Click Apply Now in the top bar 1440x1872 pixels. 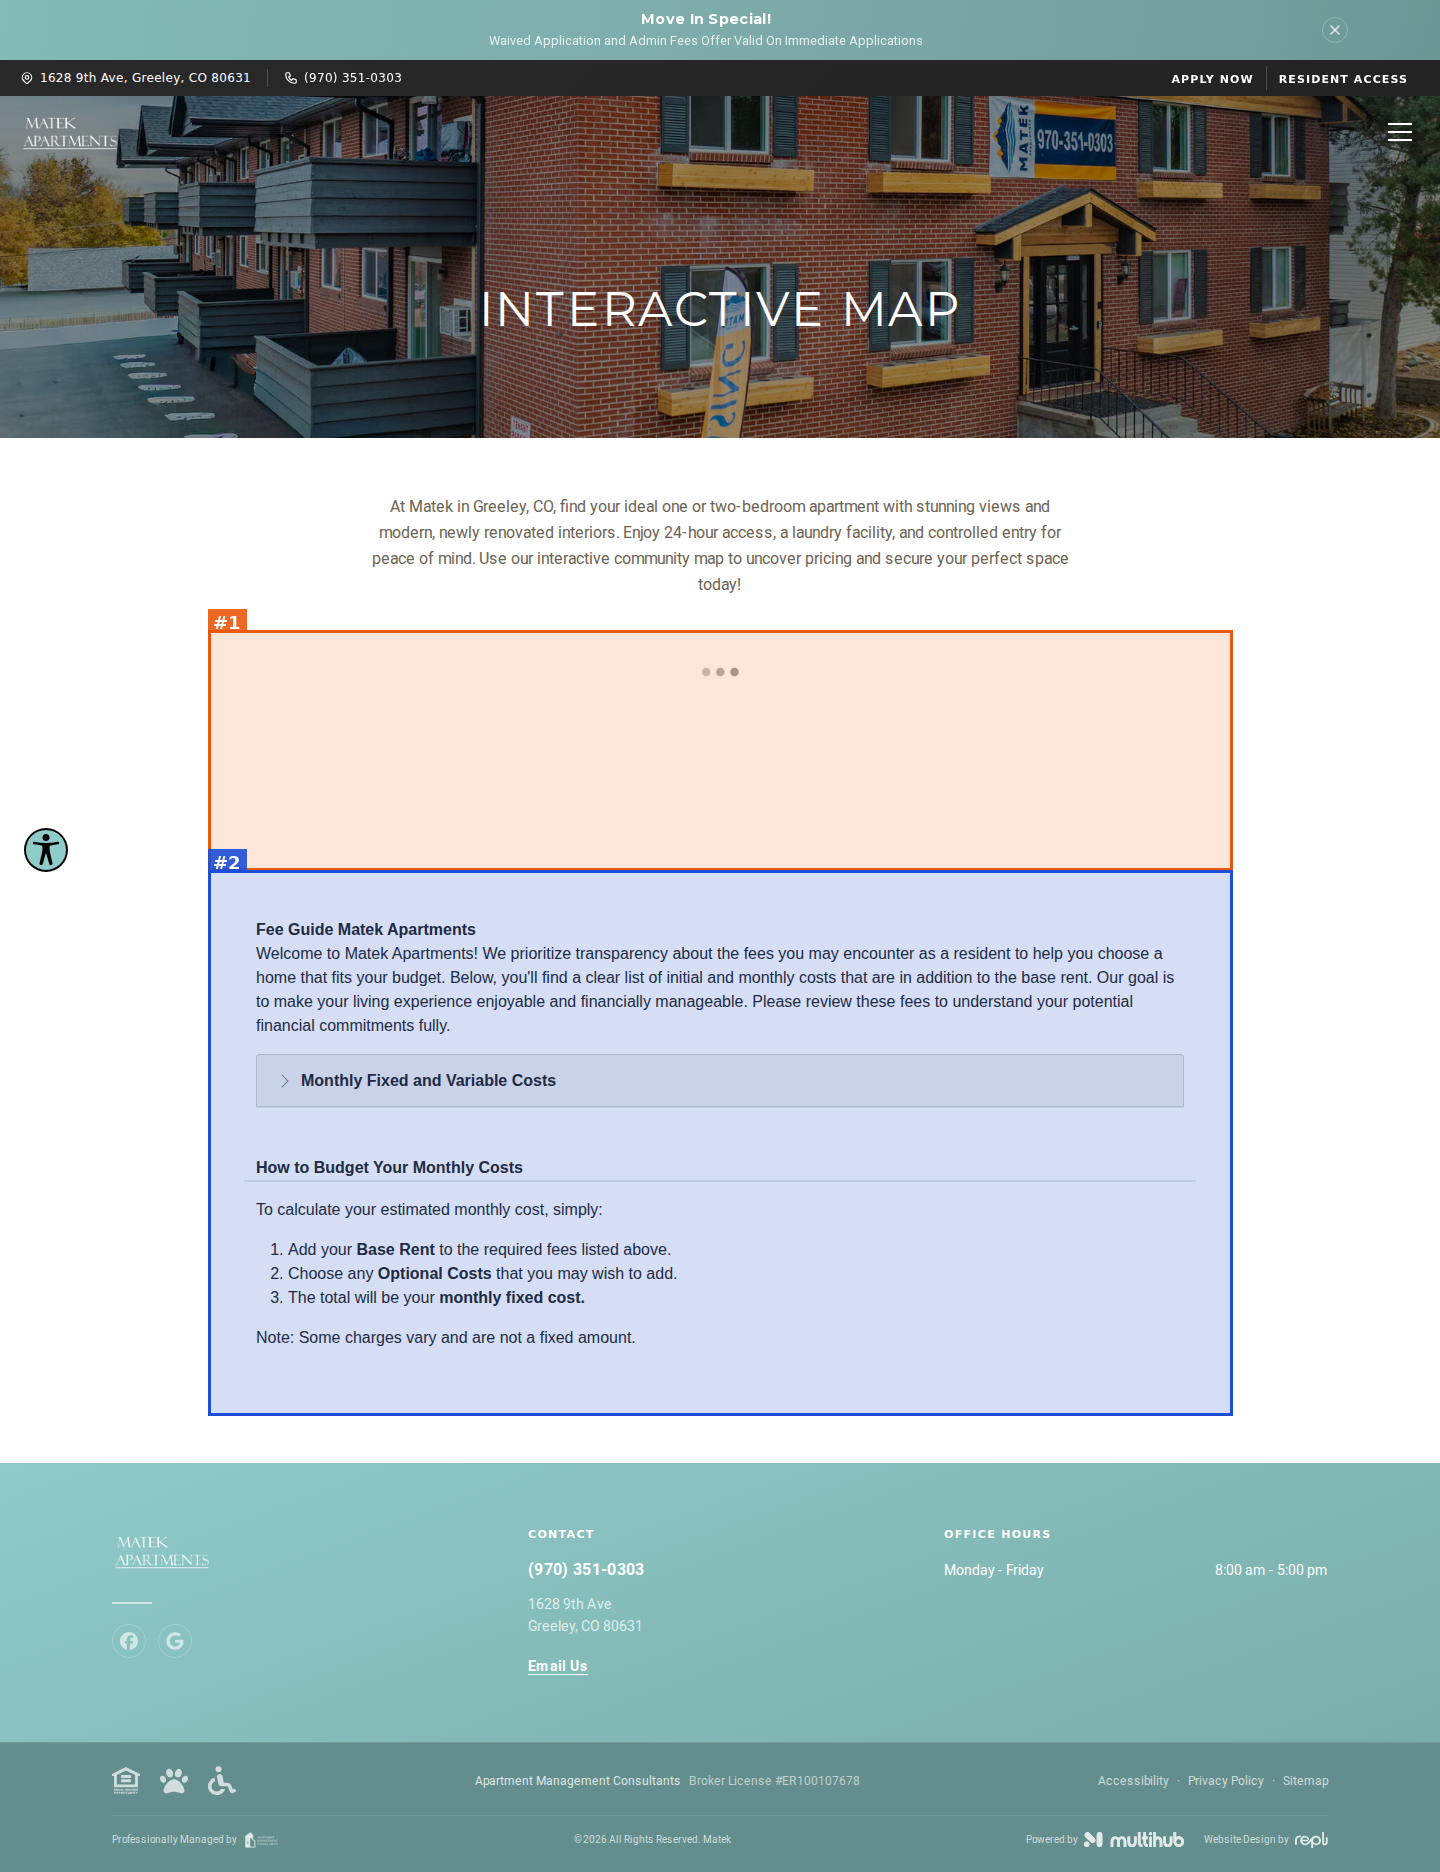click(x=1212, y=79)
